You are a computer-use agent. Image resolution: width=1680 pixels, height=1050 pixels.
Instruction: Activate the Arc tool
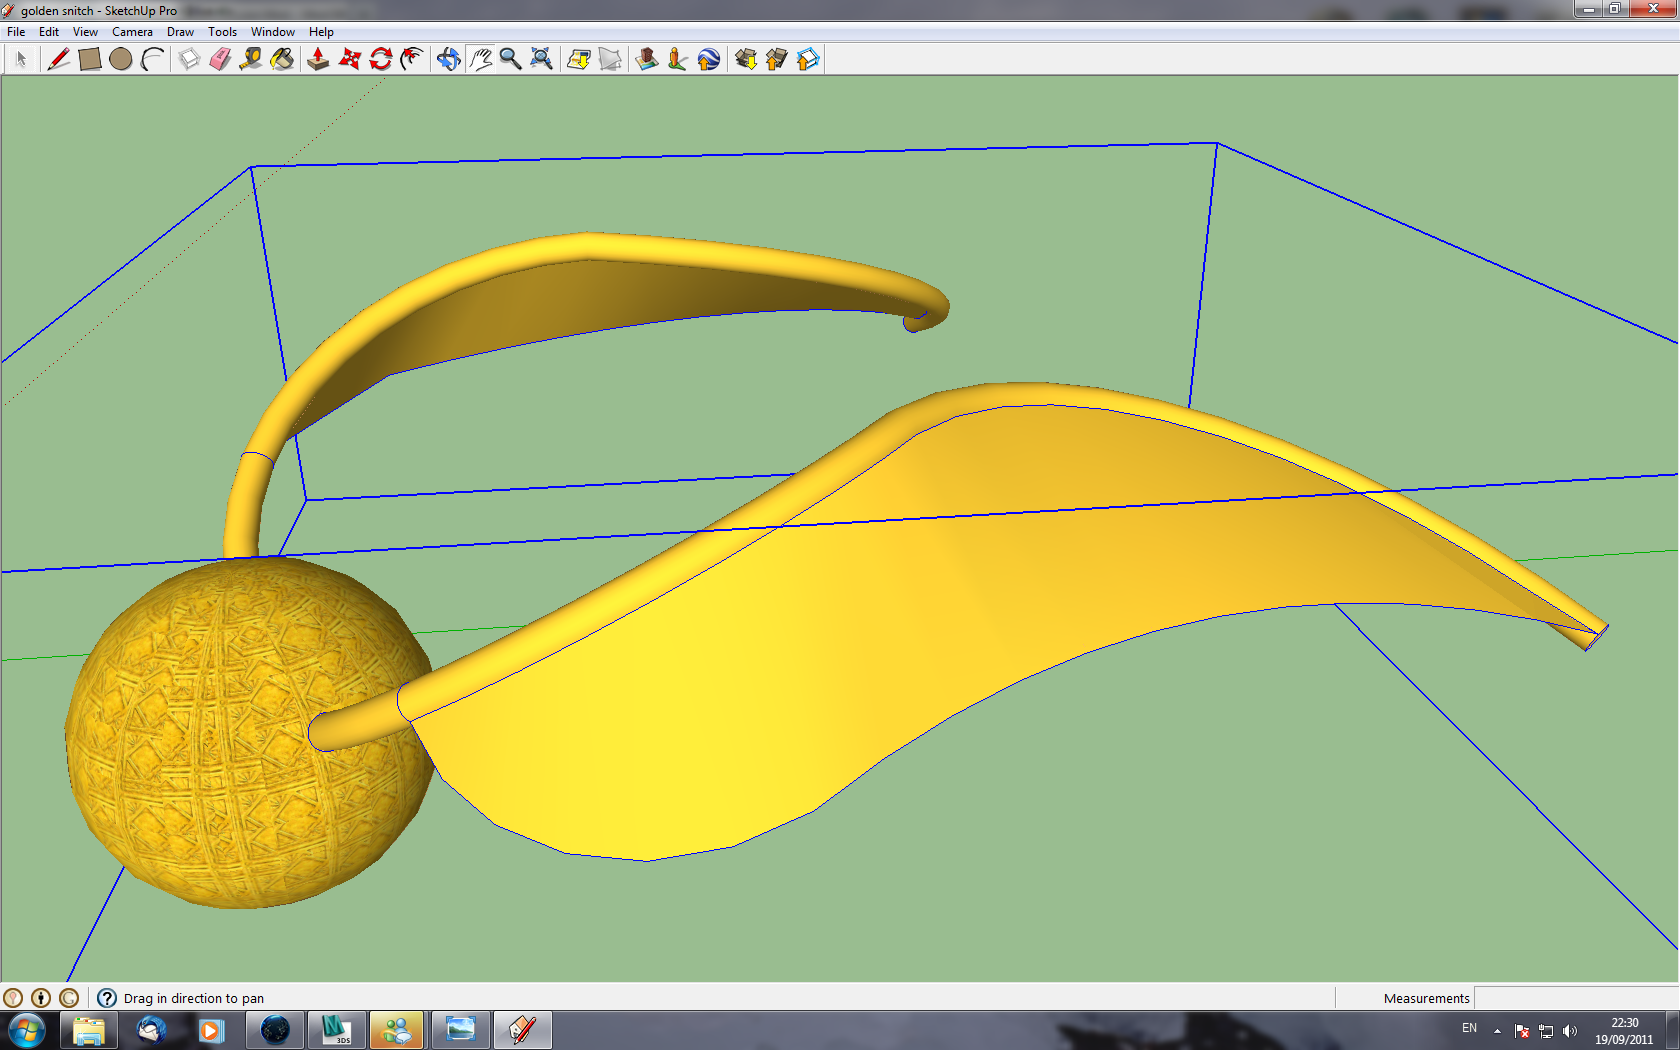(151, 59)
